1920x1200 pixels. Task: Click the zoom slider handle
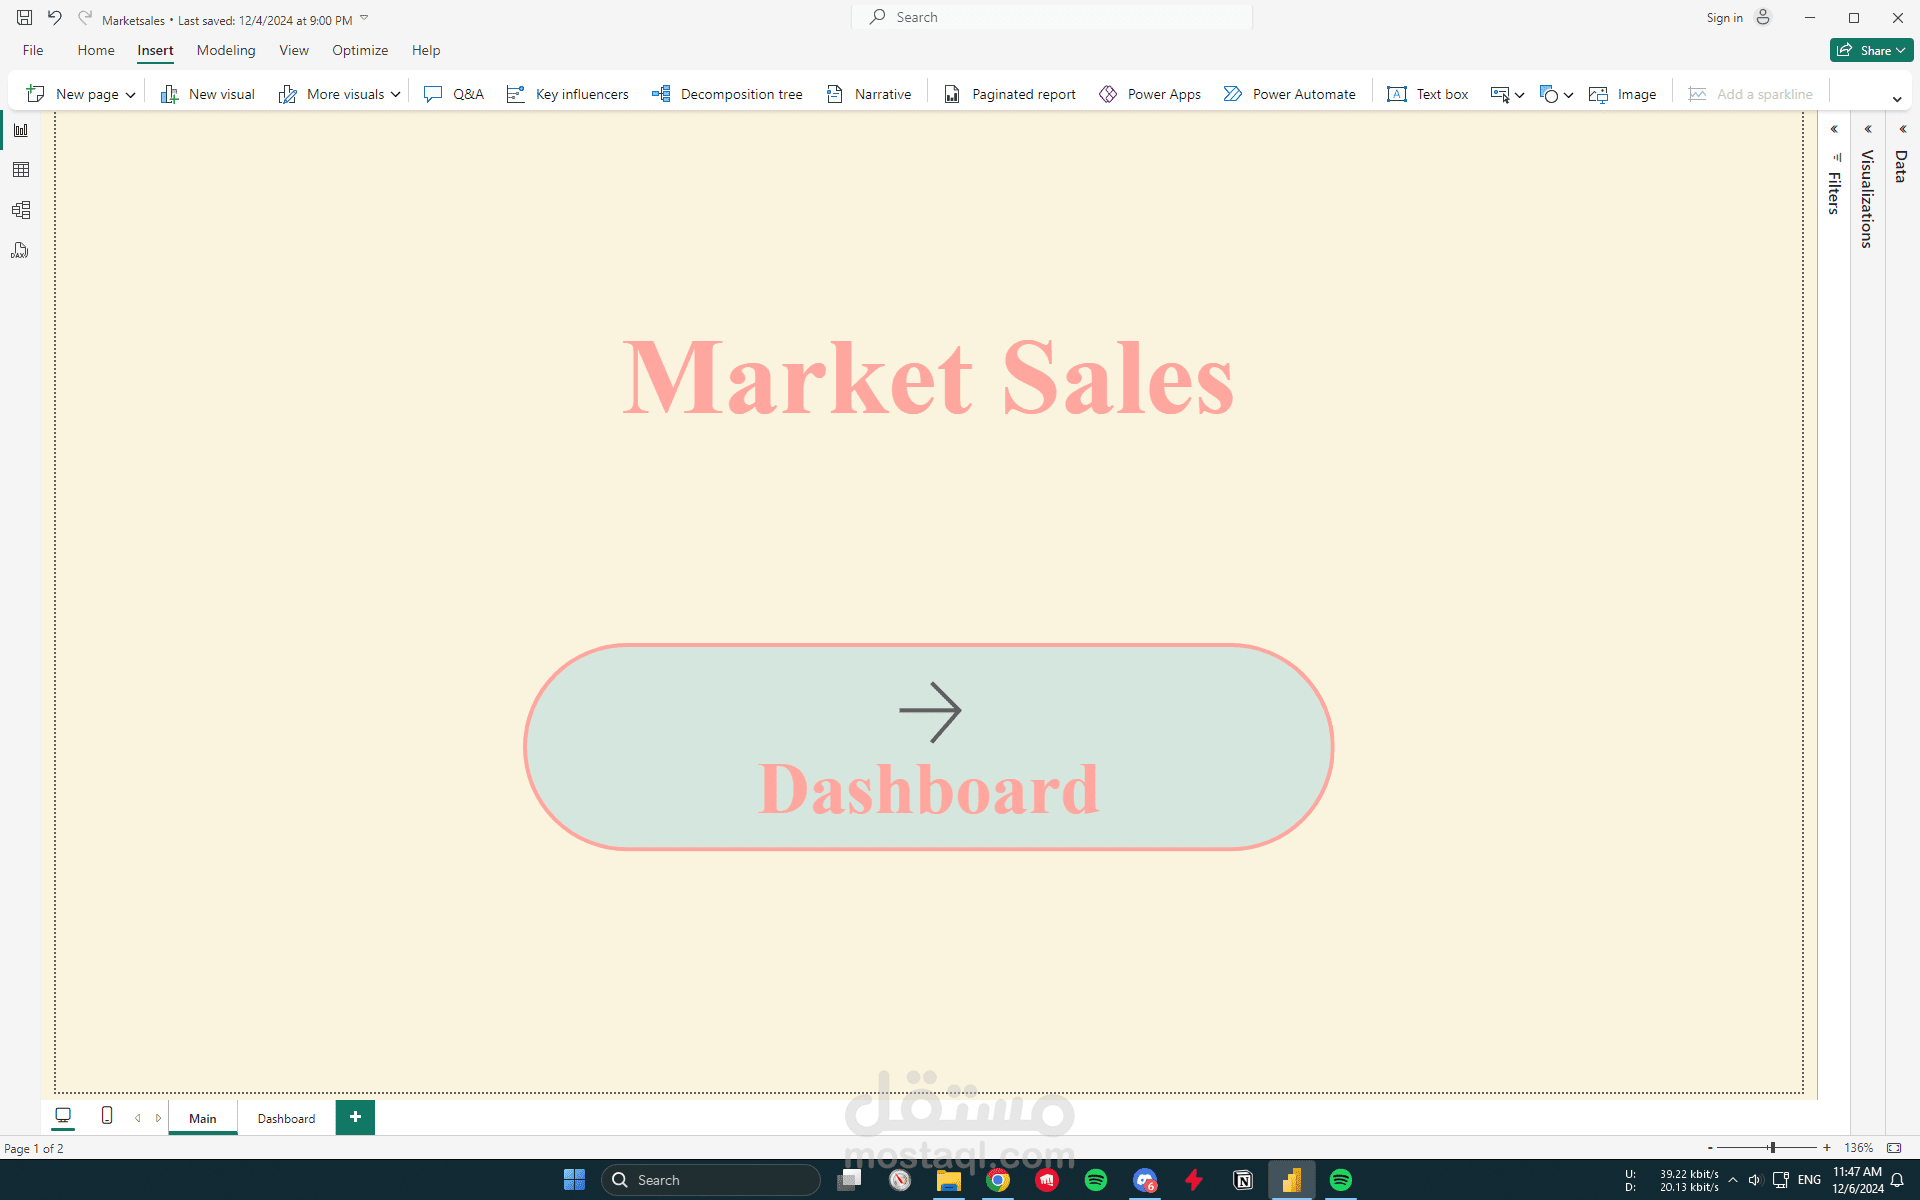click(x=1772, y=1148)
